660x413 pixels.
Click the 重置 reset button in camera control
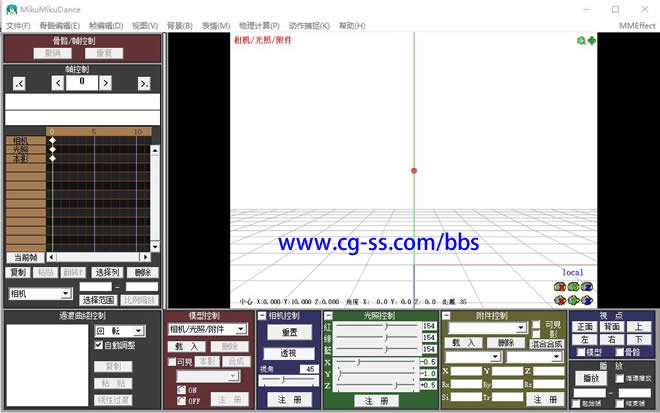(289, 332)
